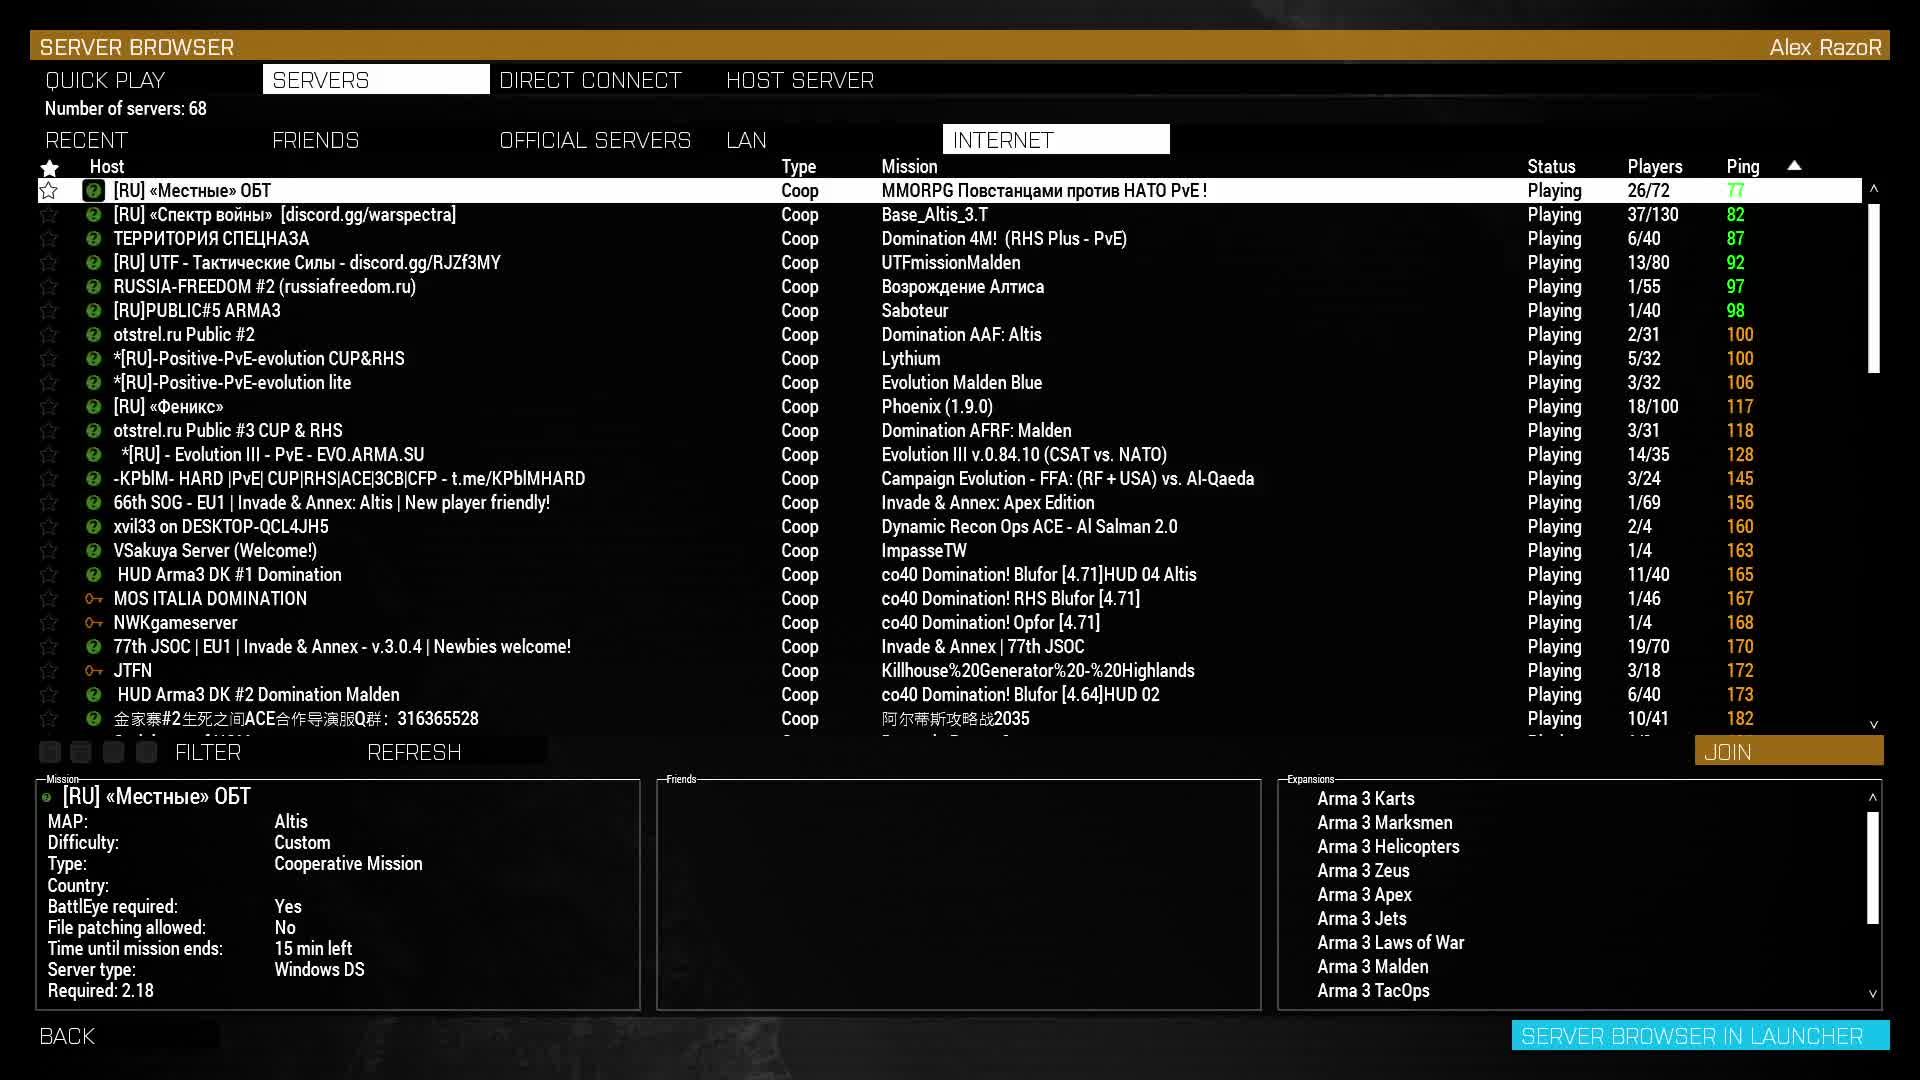Sort by Players column header
This screenshot has height=1080, width=1920.
(x=1655, y=167)
